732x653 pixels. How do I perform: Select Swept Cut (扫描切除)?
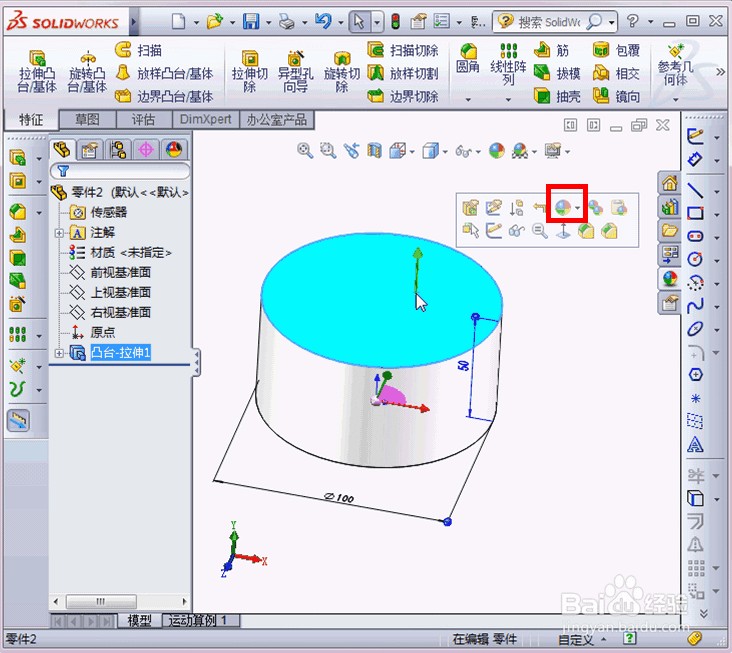(x=403, y=50)
